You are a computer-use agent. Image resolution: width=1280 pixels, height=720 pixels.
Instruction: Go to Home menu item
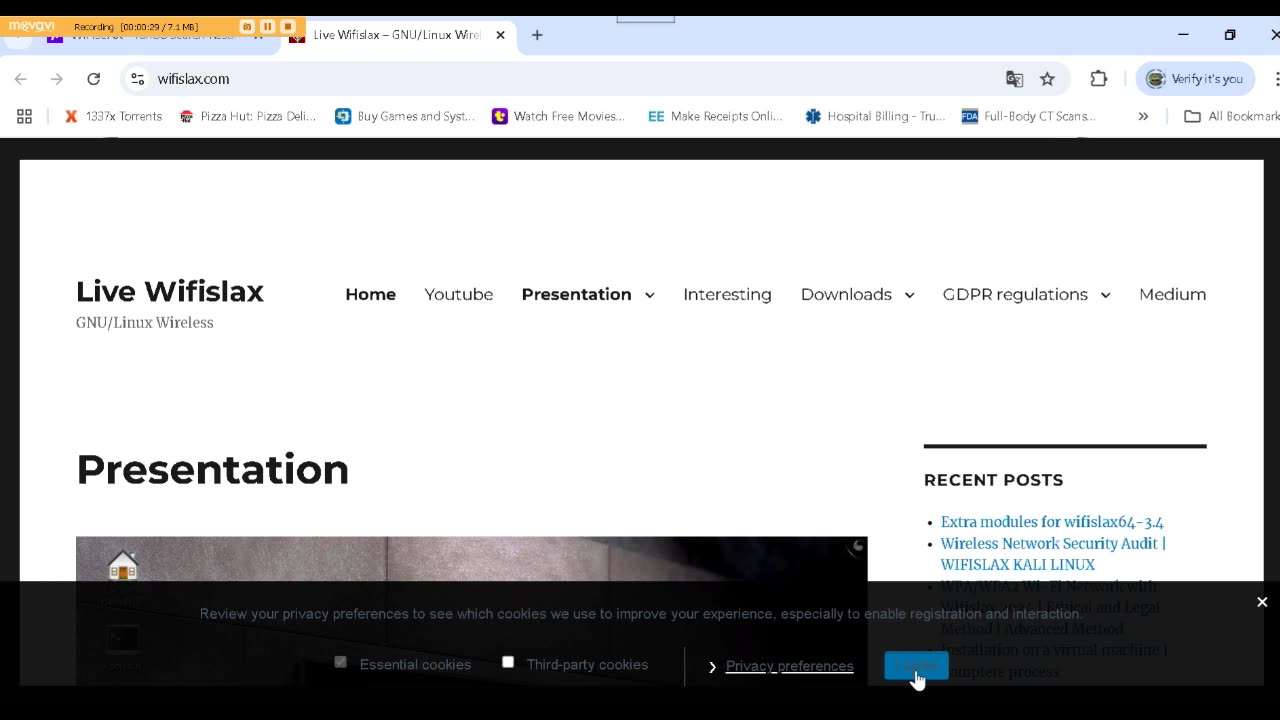[370, 294]
